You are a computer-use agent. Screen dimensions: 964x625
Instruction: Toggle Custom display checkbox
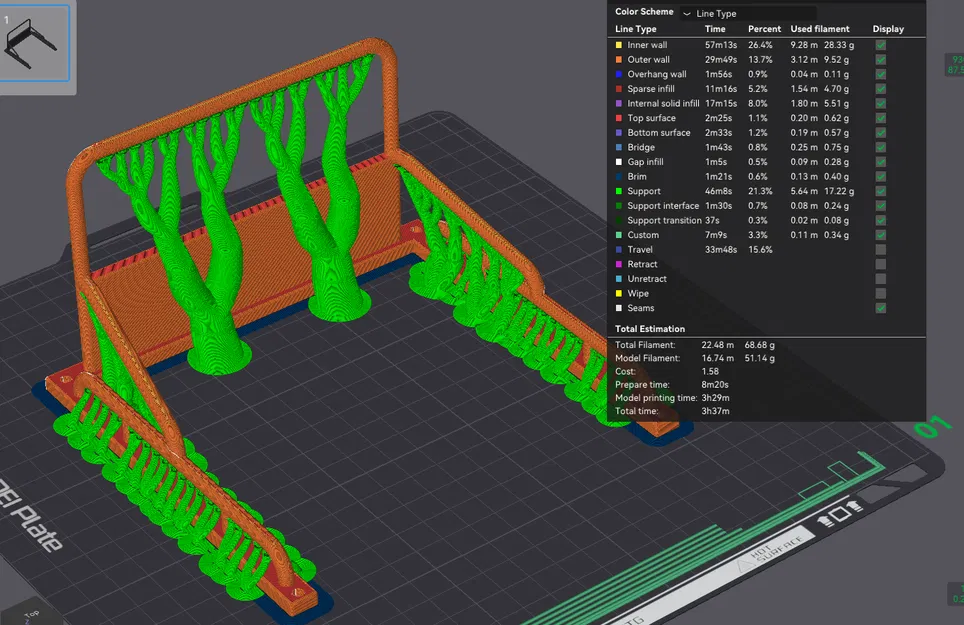tap(880, 235)
